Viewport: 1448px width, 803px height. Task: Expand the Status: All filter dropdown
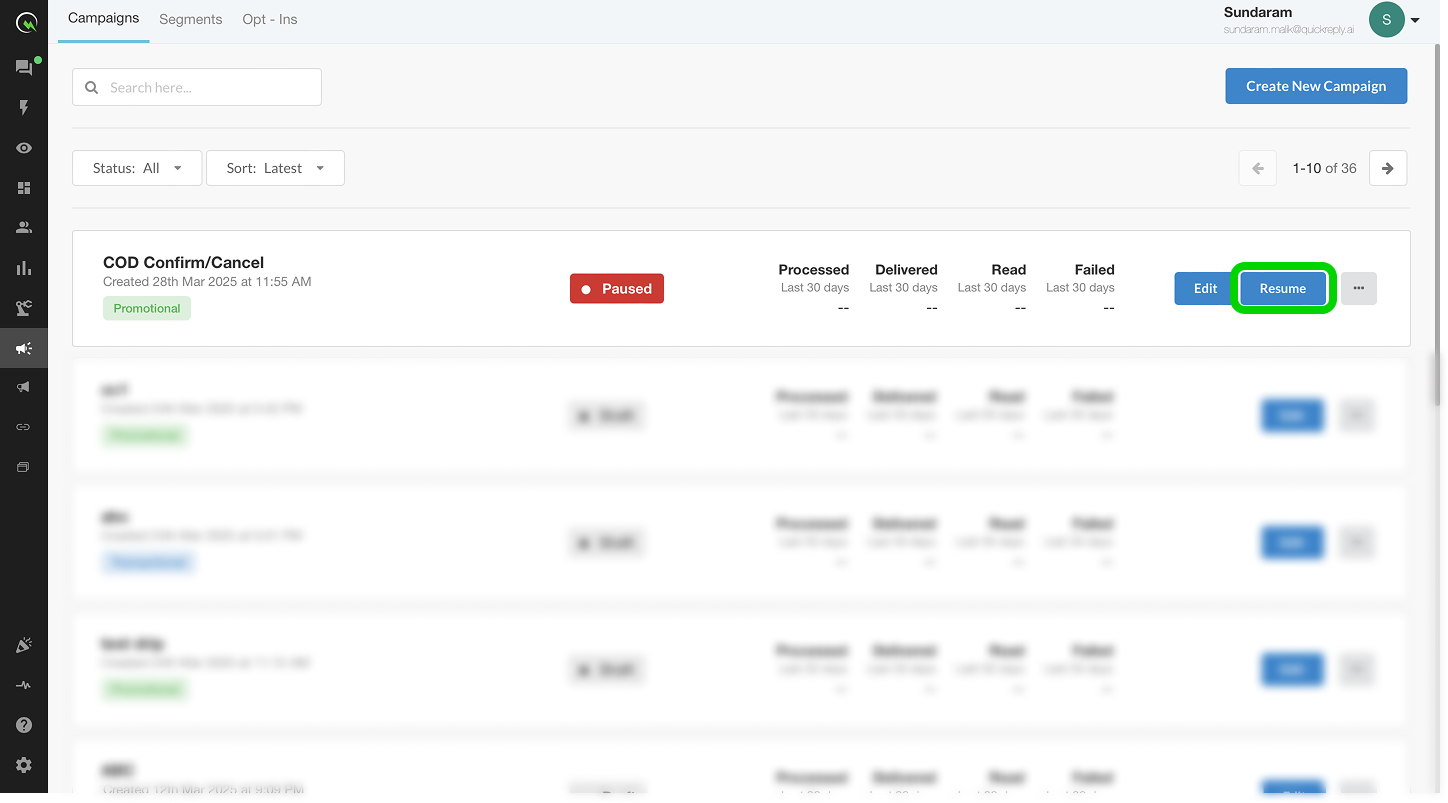click(137, 168)
